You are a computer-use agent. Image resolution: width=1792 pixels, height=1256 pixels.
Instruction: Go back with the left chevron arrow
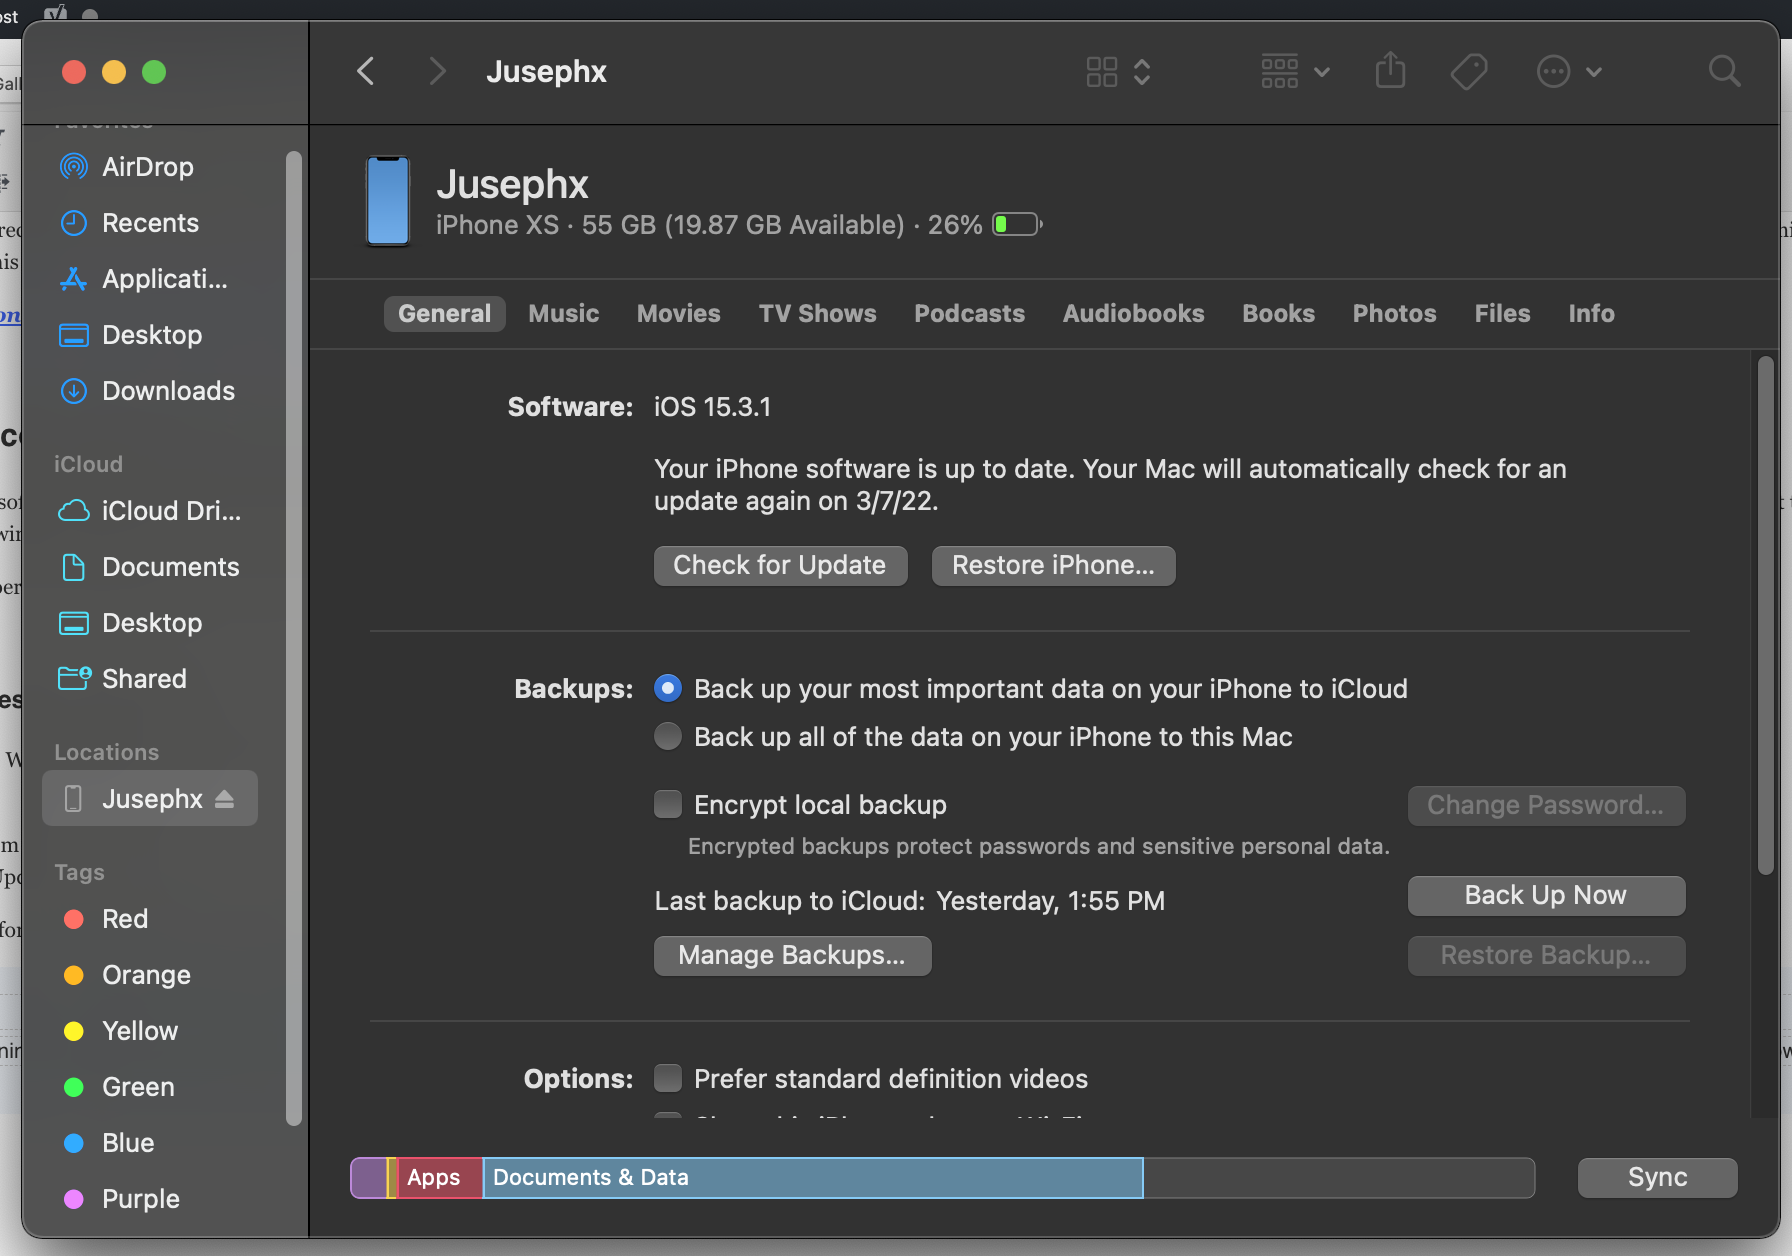[366, 71]
